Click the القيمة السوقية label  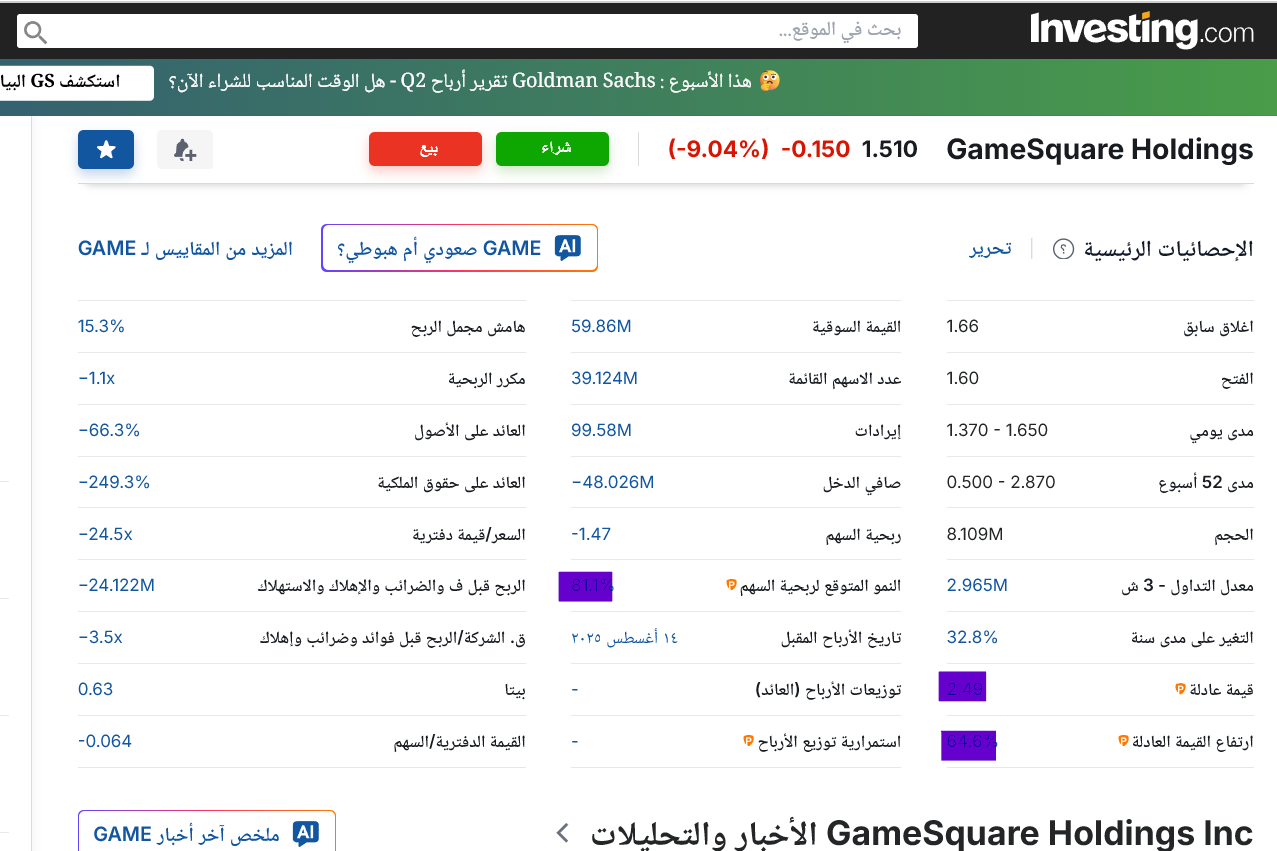click(856, 327)
